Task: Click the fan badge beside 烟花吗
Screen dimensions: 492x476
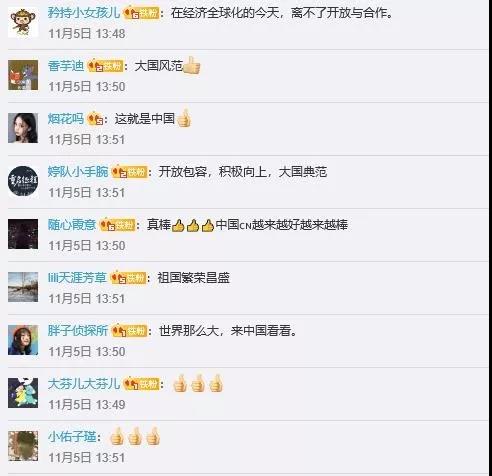Action: 95,119
